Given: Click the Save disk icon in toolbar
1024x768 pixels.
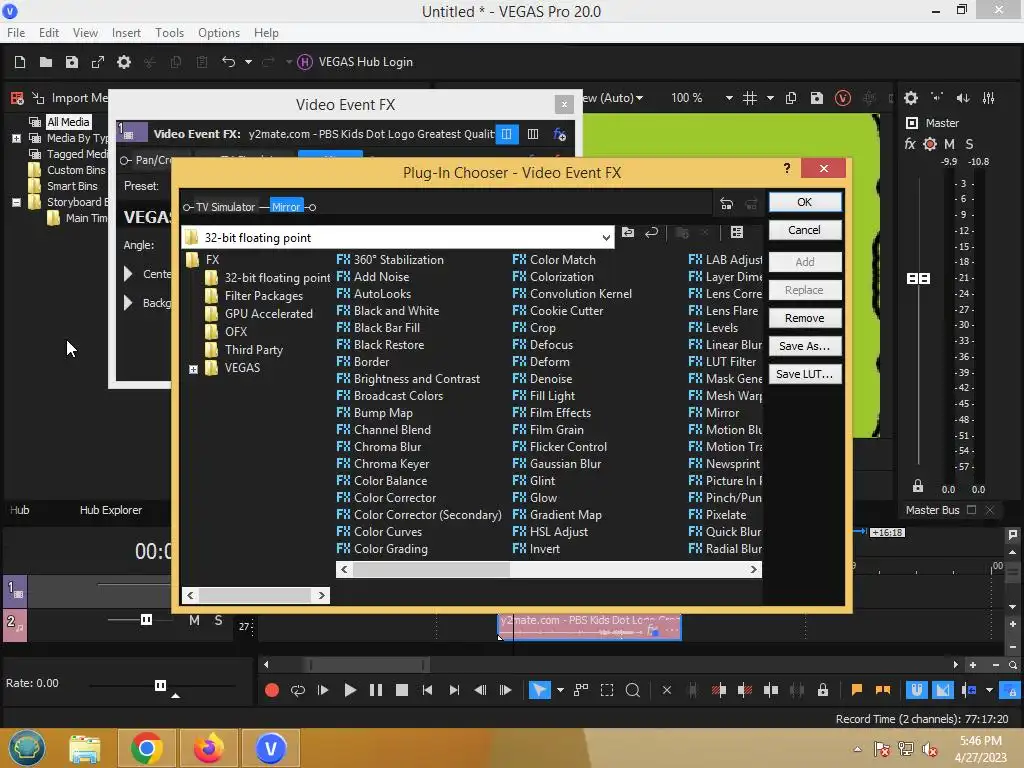Looking at the screenshot, I should tap(72, 62).
